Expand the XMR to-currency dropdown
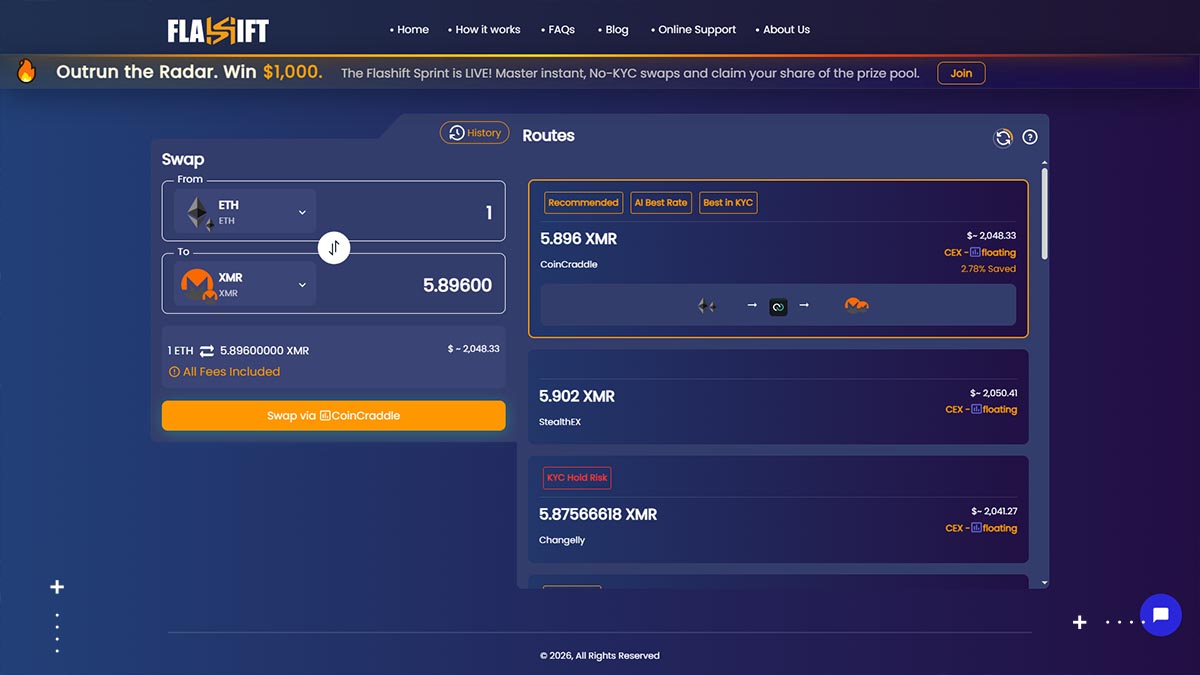Screen dimensions: 1200x675 pos(302,285)
